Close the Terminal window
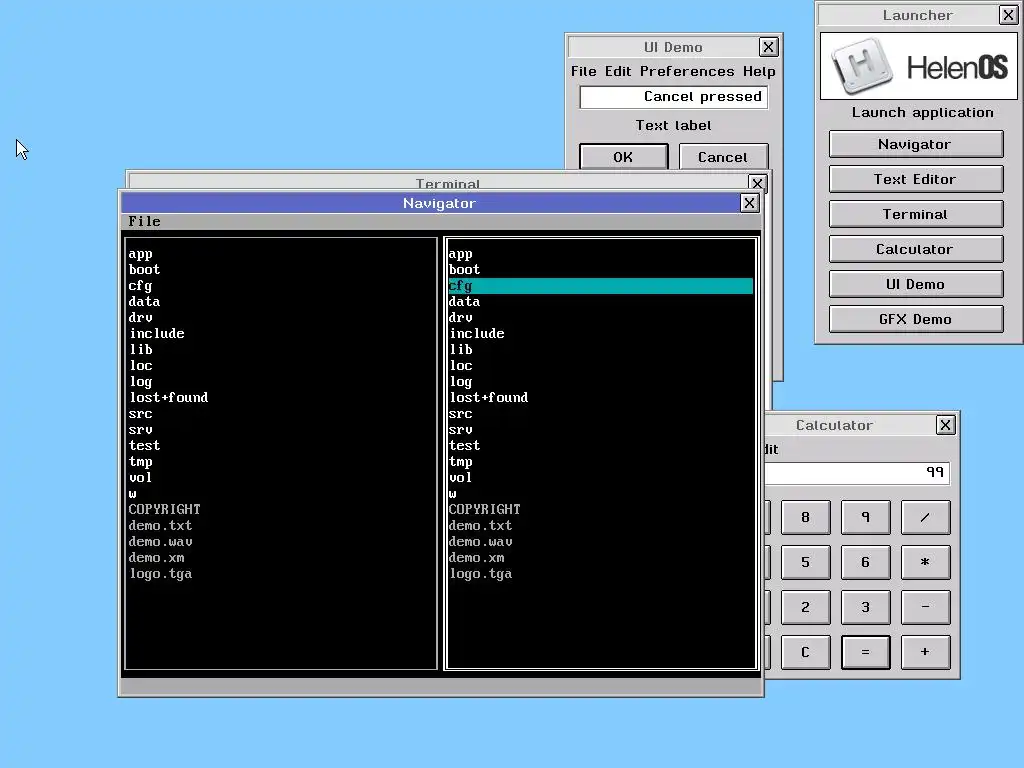The height and width of the screenshot is (768, 1024). click(757, 183)
